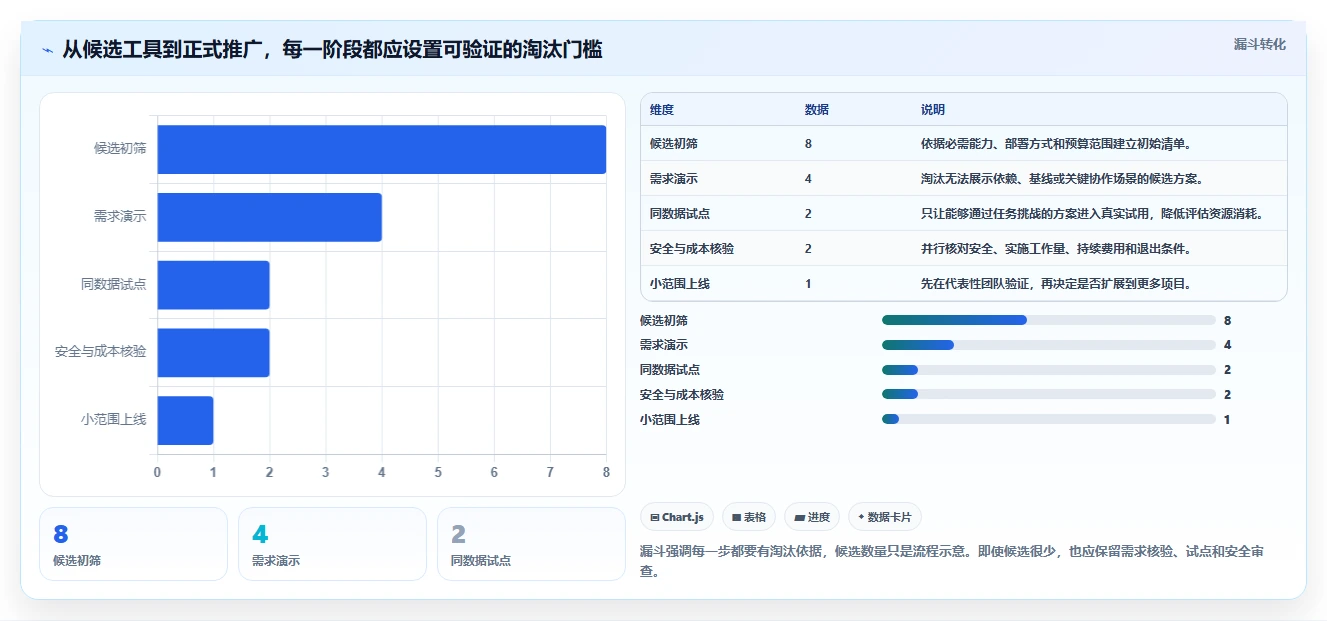Click the 候选初筛 bar in the chart
The height and width of the screenshot is (621, 1327).
pos(381,149)
